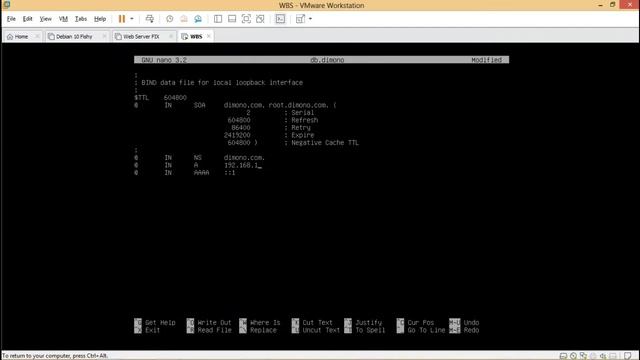The height and width of the screenshot is (360, 640).
Task: Click the 86400 Retry value
Action: coord(241,128)
